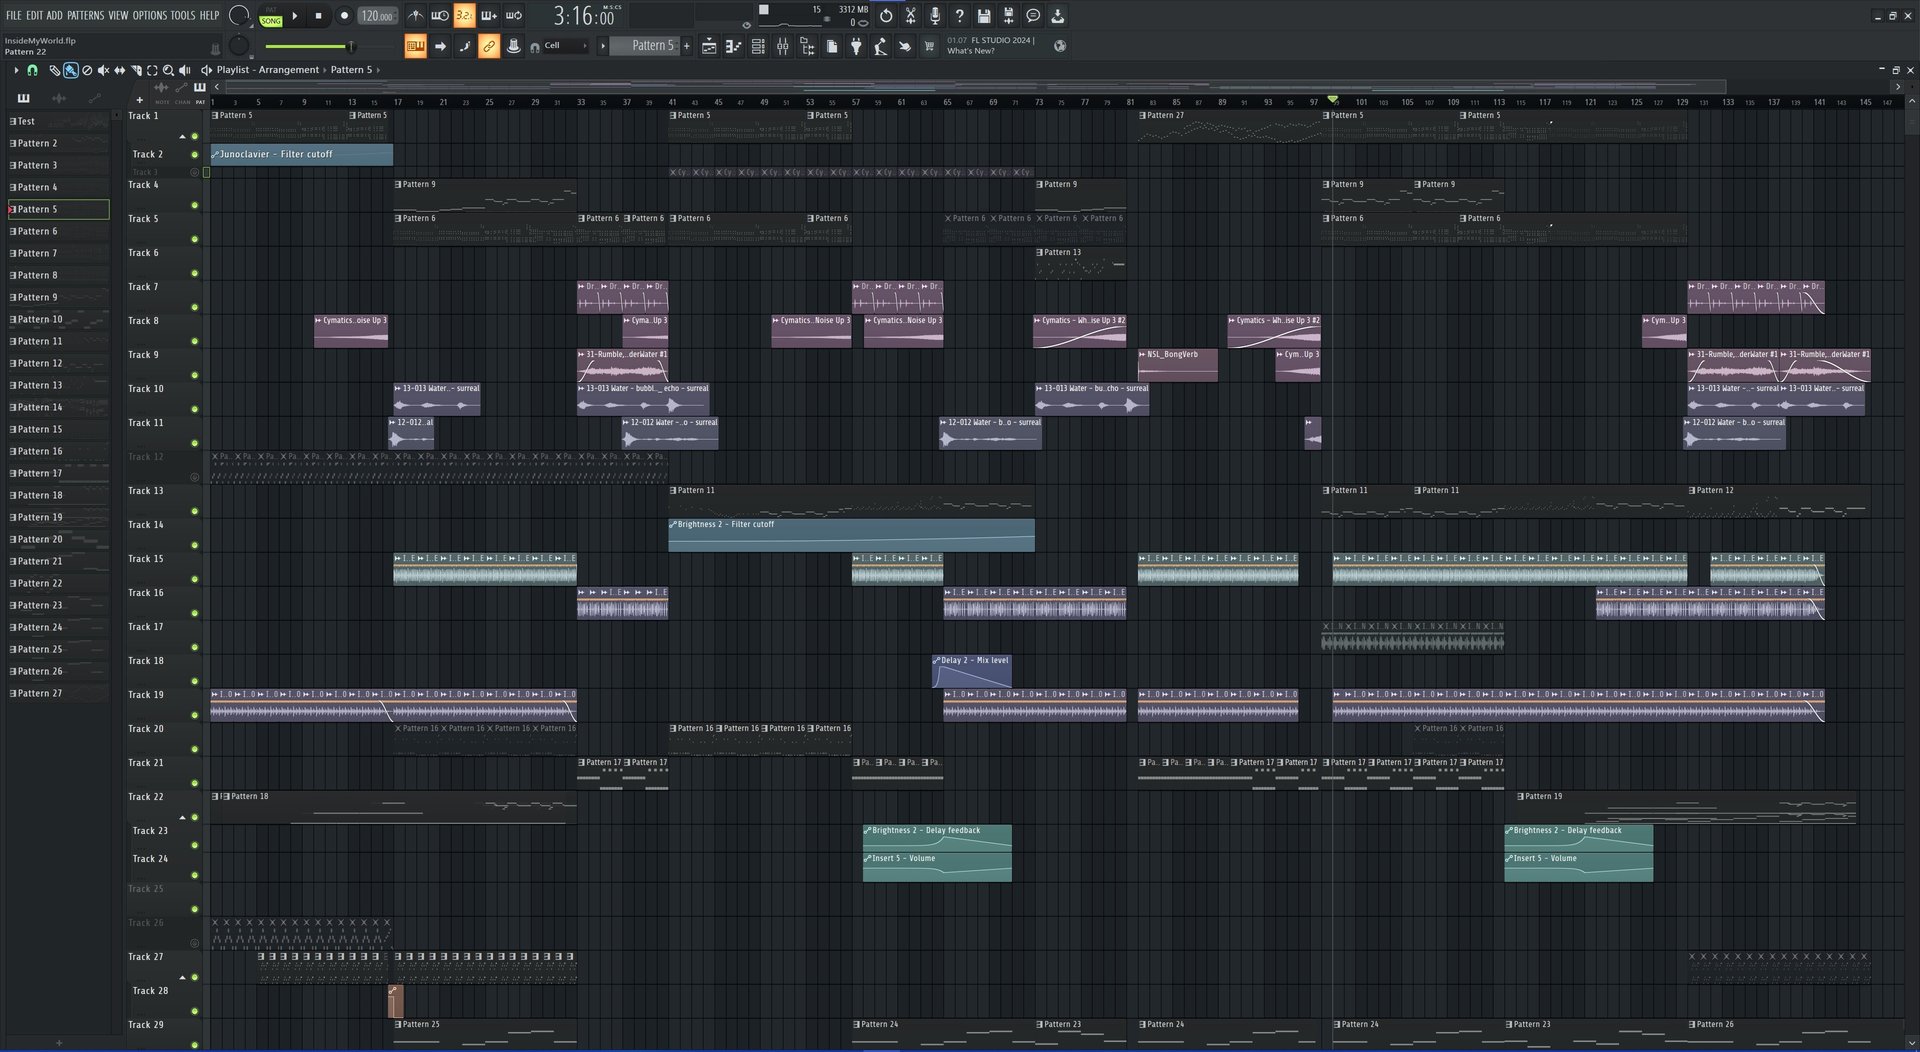Toggle mute light on Track 5
This screenshot has height=1052, width=1920.
[194, 240]
